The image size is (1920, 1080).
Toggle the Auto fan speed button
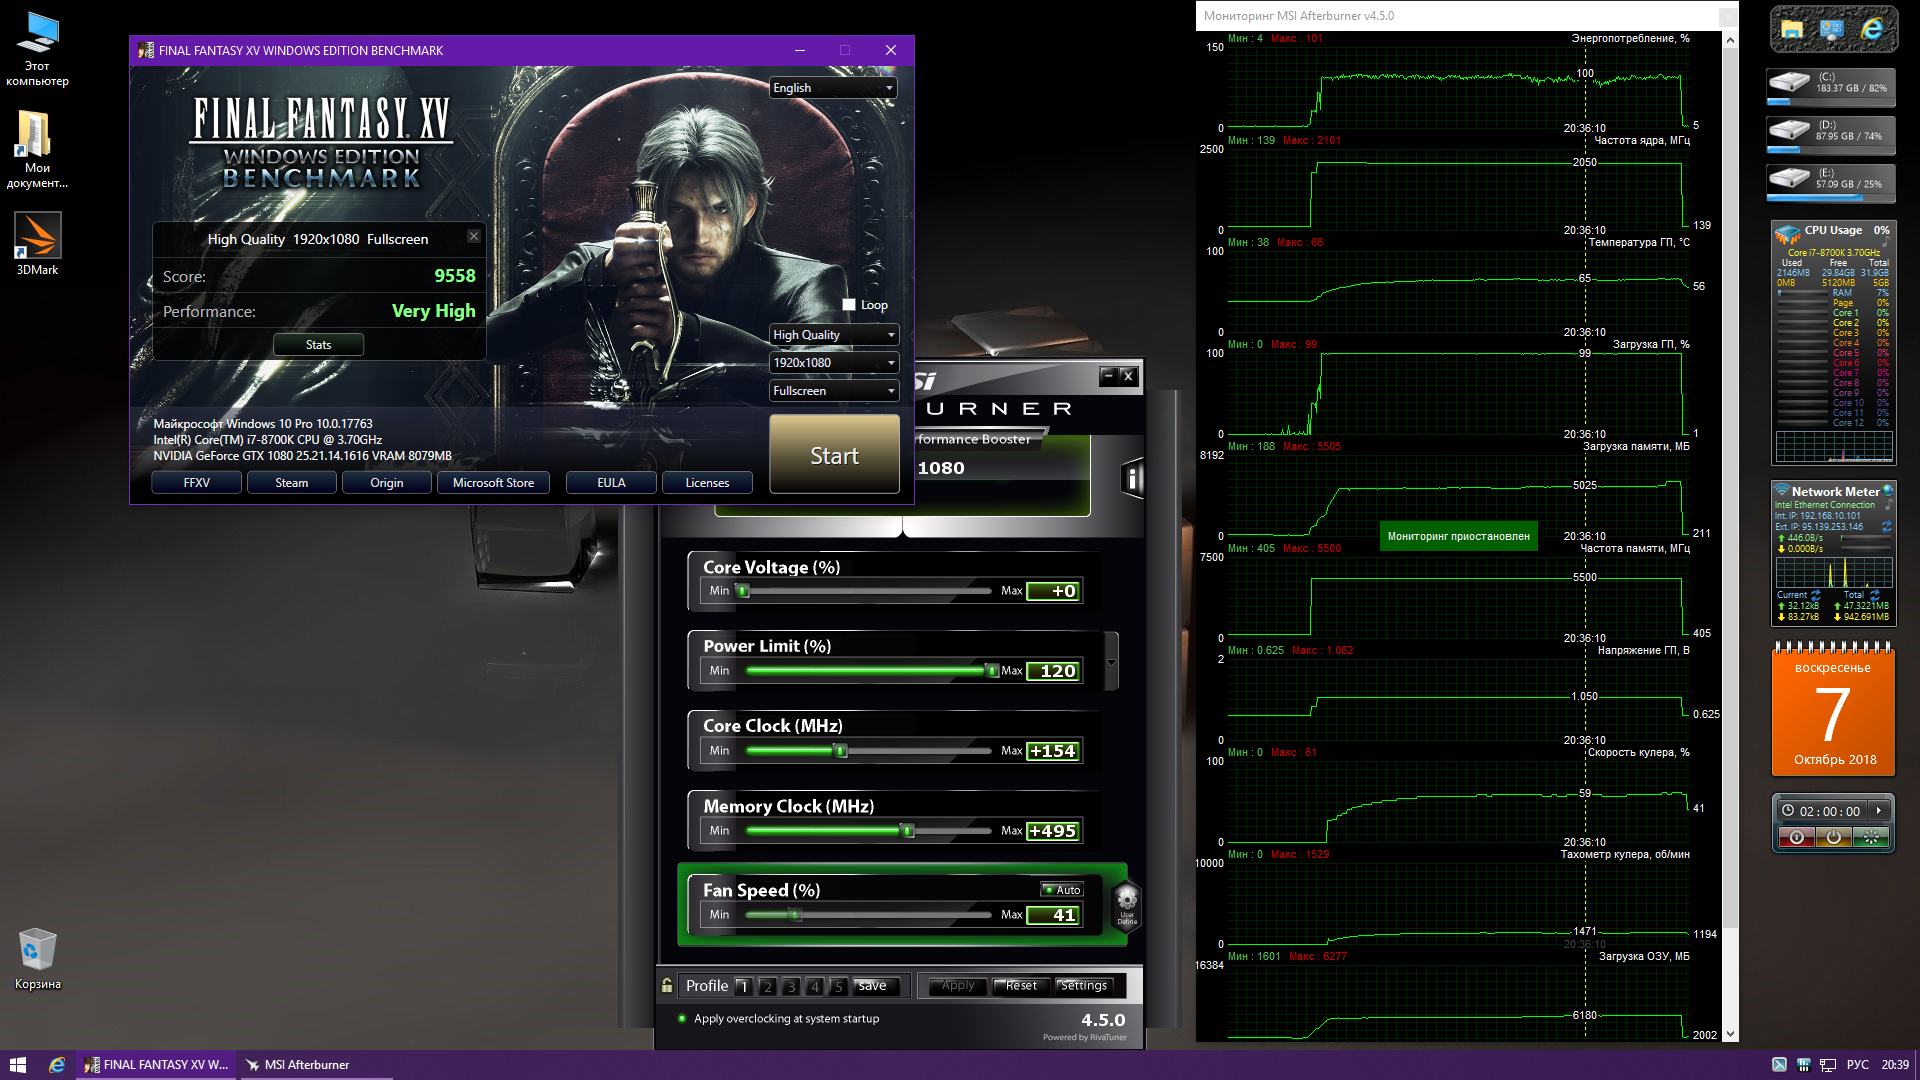[1062, 890]
